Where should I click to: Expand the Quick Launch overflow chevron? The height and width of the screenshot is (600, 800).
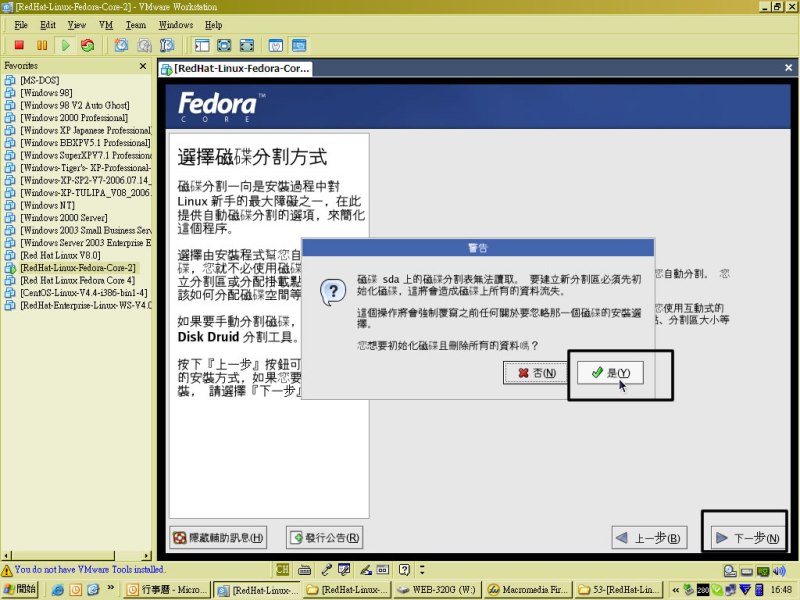111,588
